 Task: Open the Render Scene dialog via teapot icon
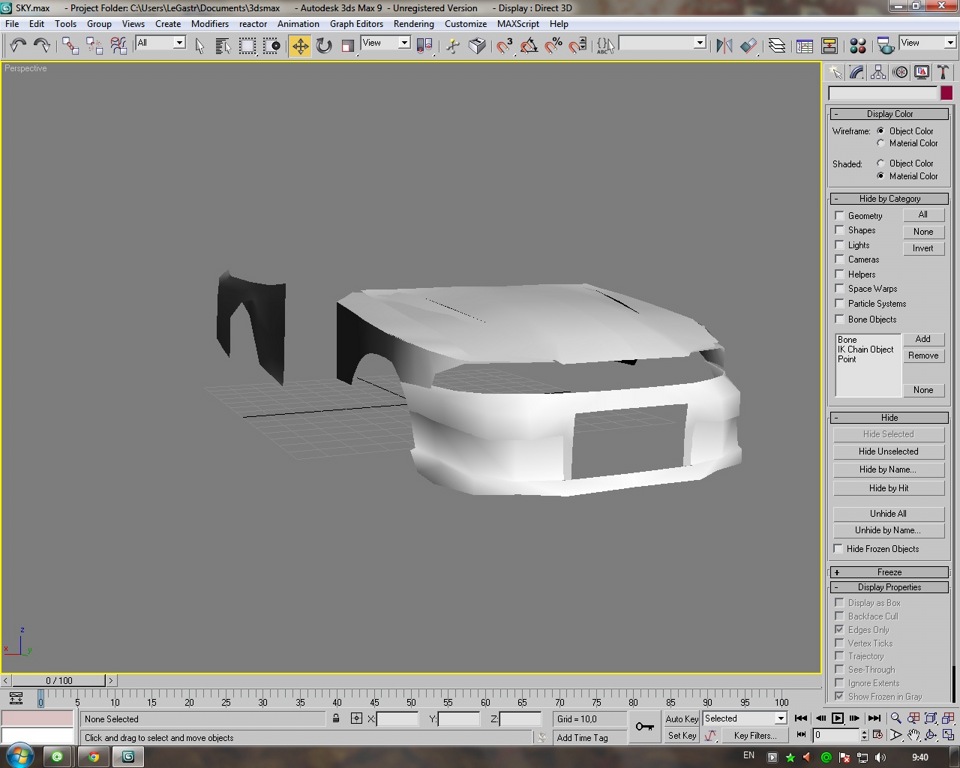point(884,45)
